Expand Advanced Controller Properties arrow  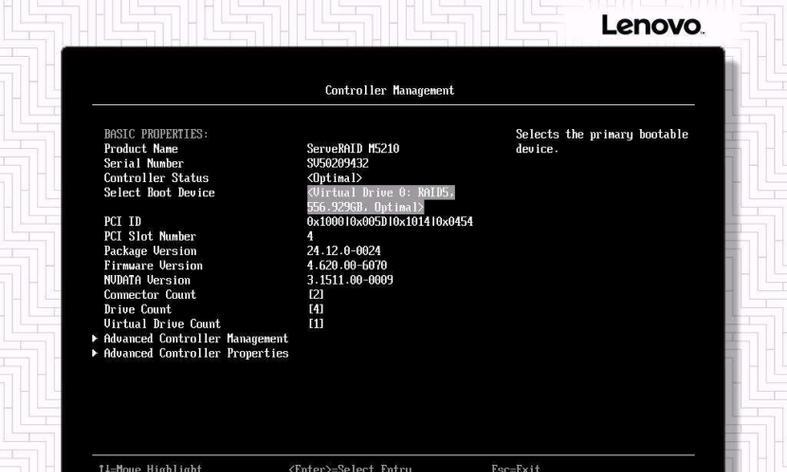[x=94, y=353]
